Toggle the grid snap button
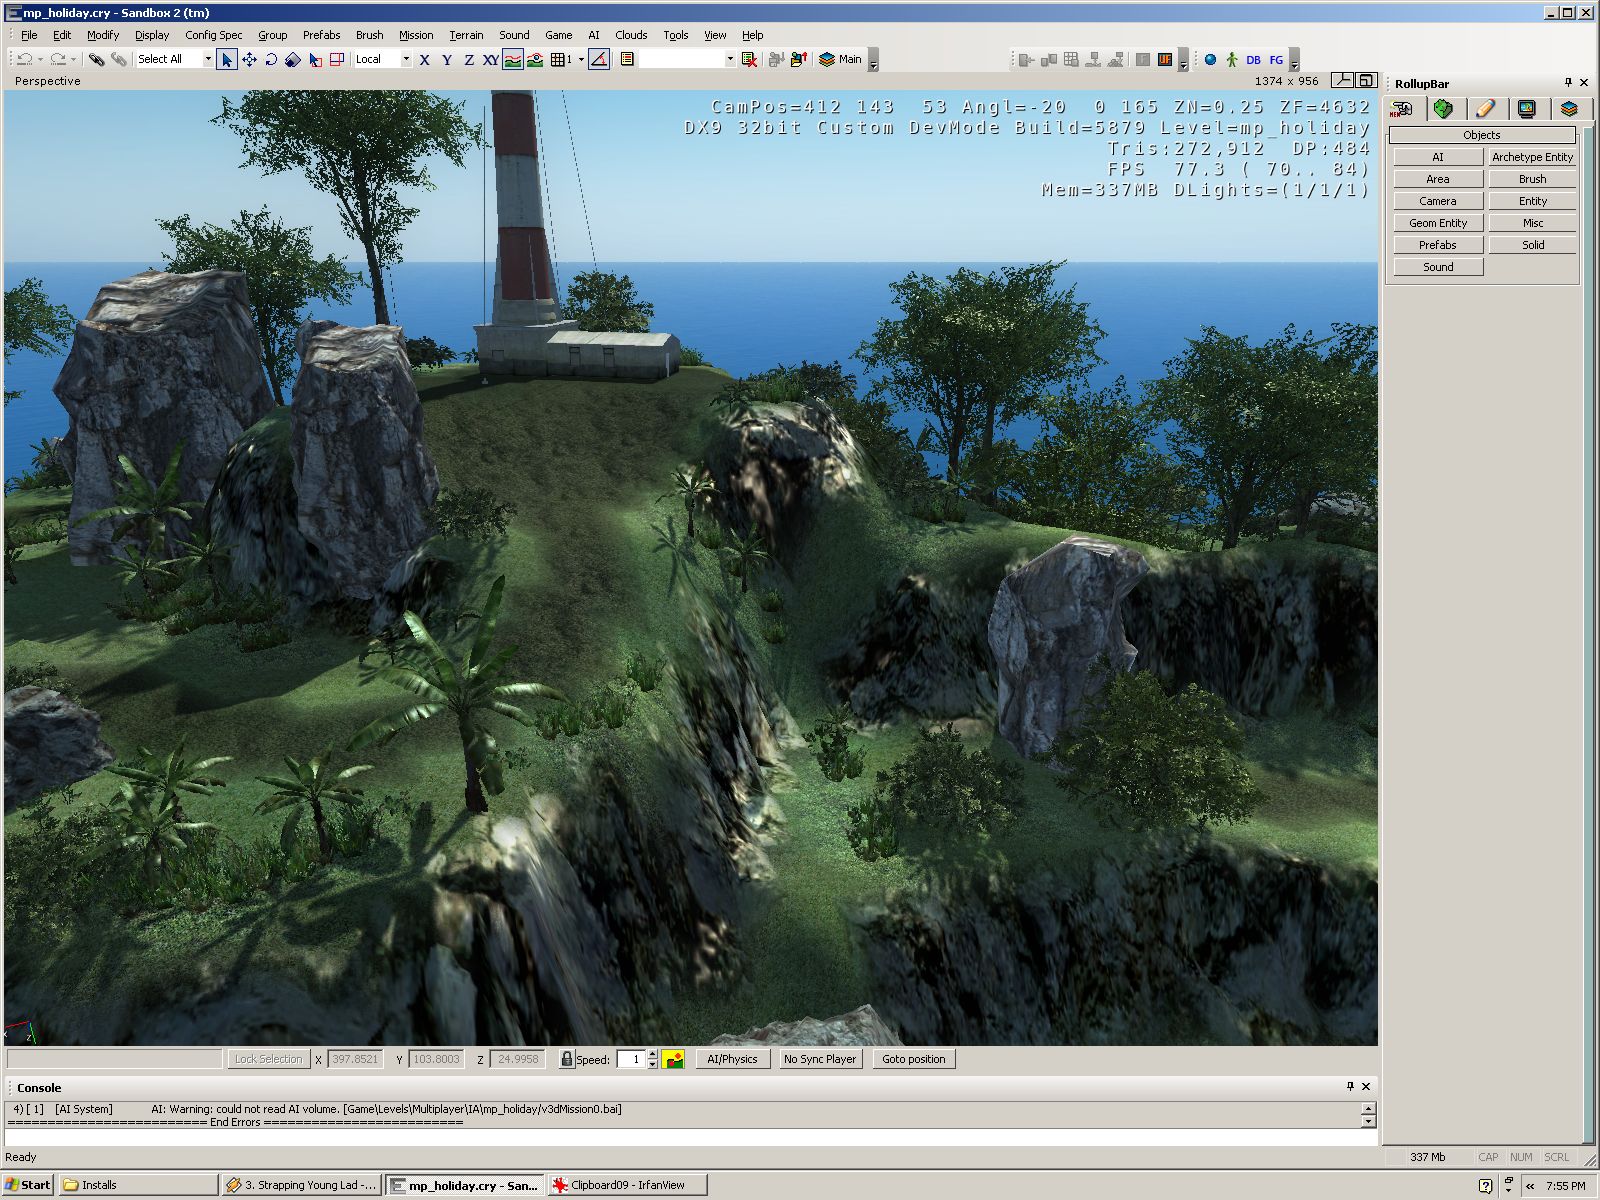This screenshot has width=1600, height=1200. tap(561, 60)
